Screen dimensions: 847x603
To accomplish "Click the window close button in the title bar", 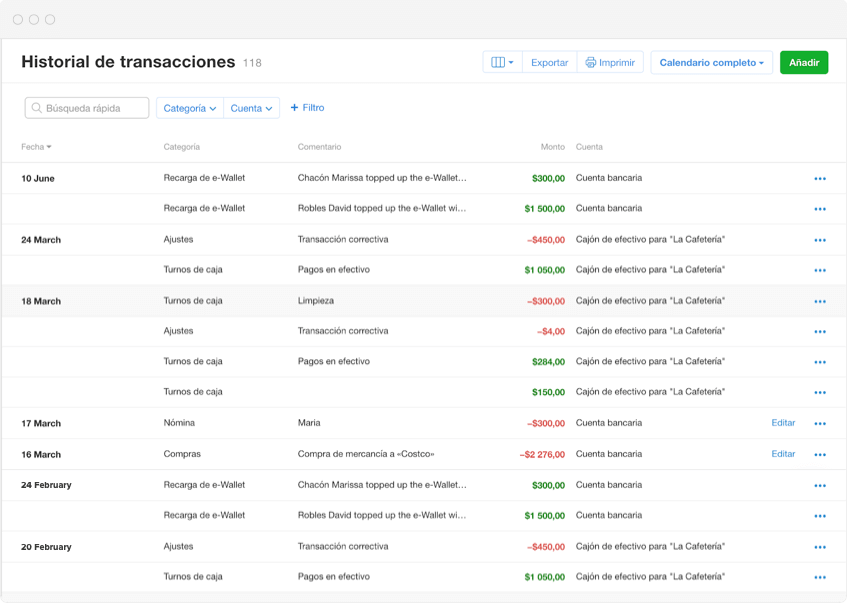I will (x=18, y=19).
